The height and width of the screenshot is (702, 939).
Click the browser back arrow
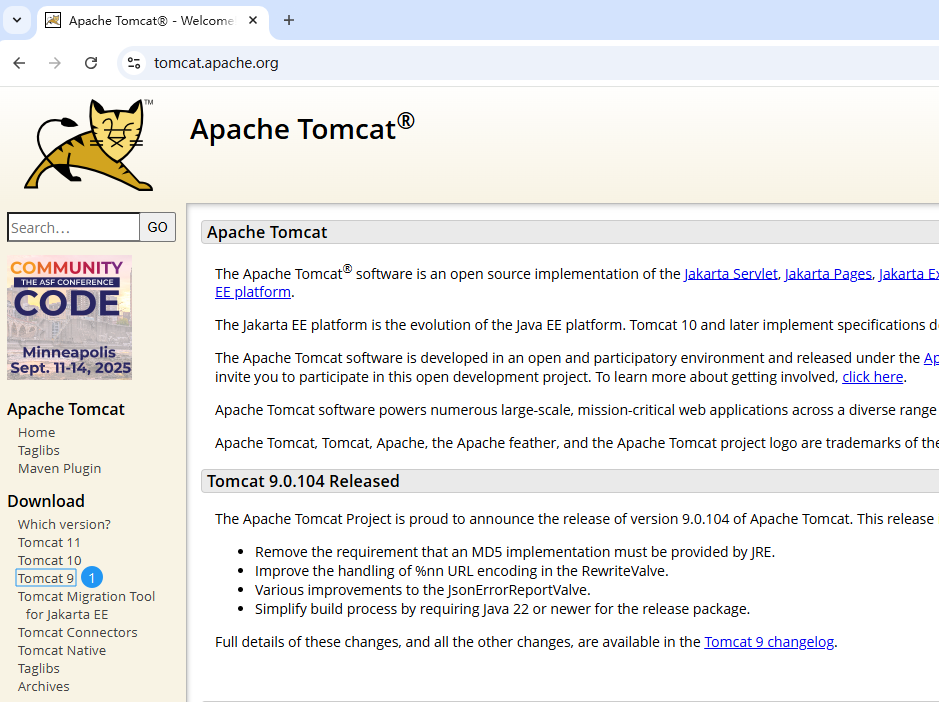pos(19,63)
